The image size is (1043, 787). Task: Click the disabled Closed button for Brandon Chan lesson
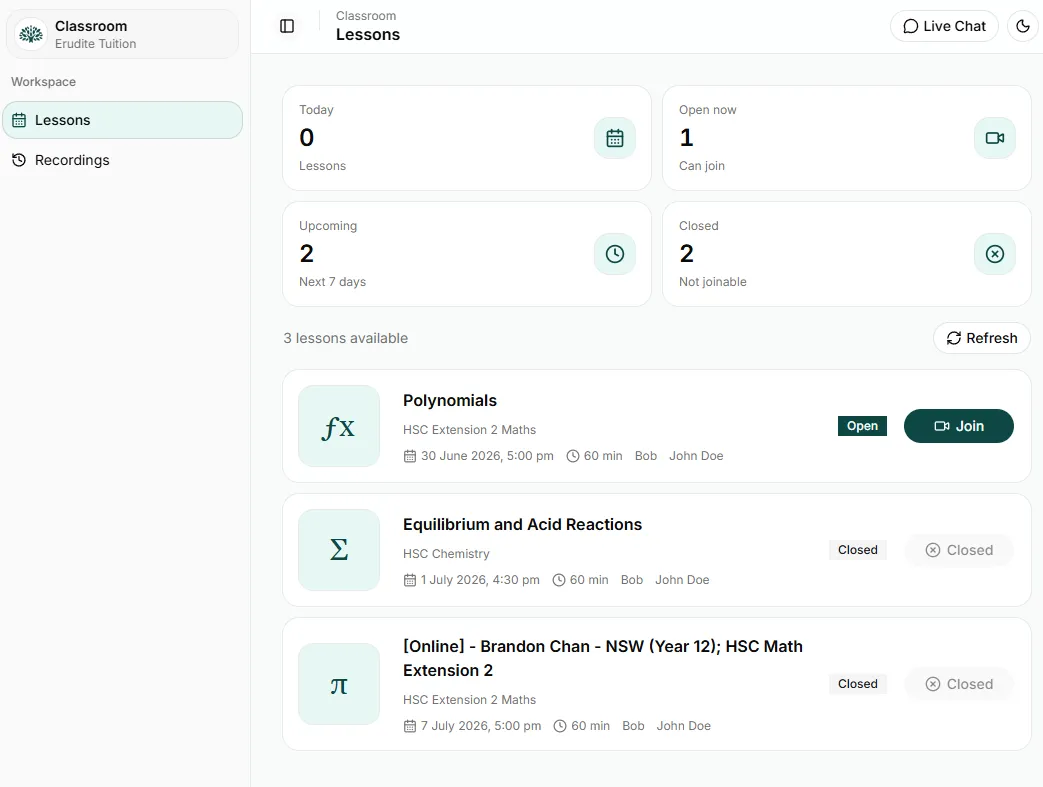(959, 684)
